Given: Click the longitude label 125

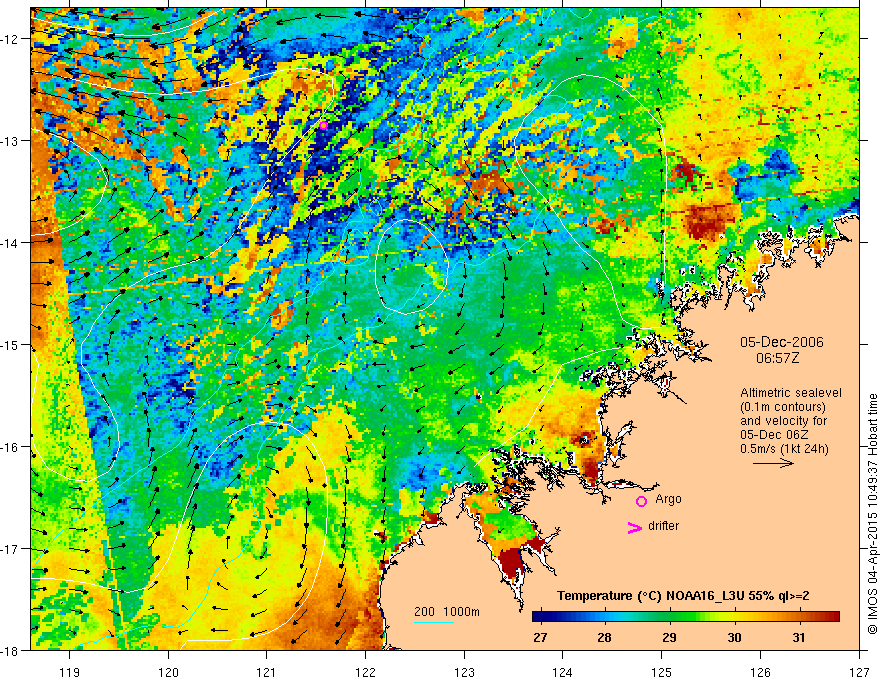Looking at the screenshot, I should pos(662,672).
